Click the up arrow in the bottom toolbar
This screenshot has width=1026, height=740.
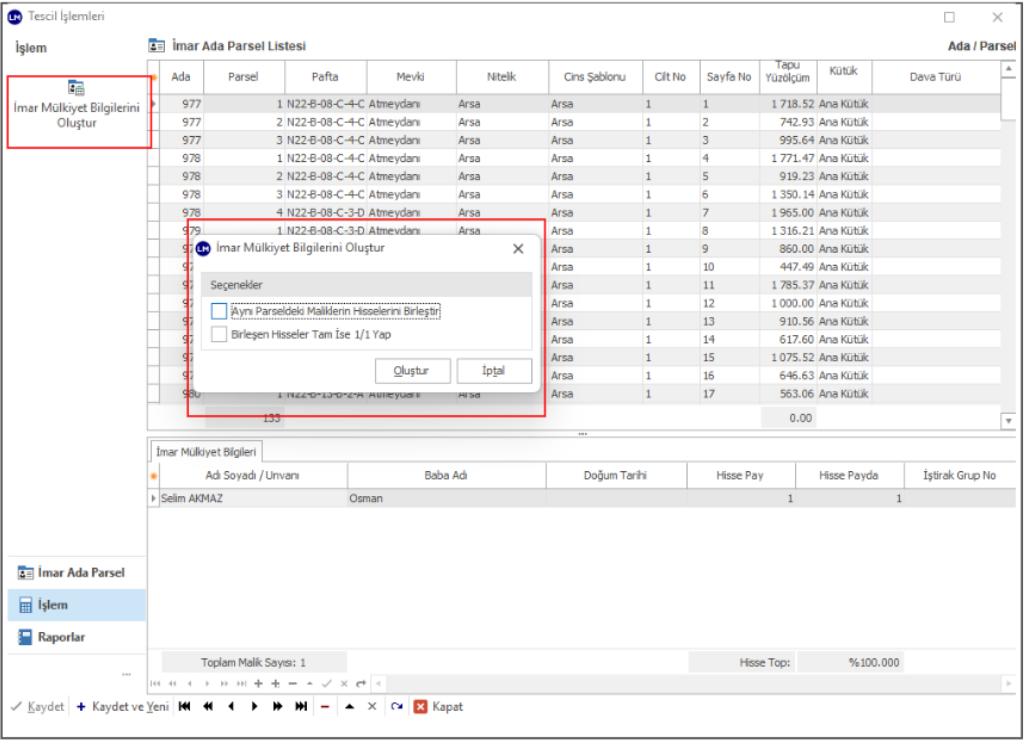click(349, 707)
